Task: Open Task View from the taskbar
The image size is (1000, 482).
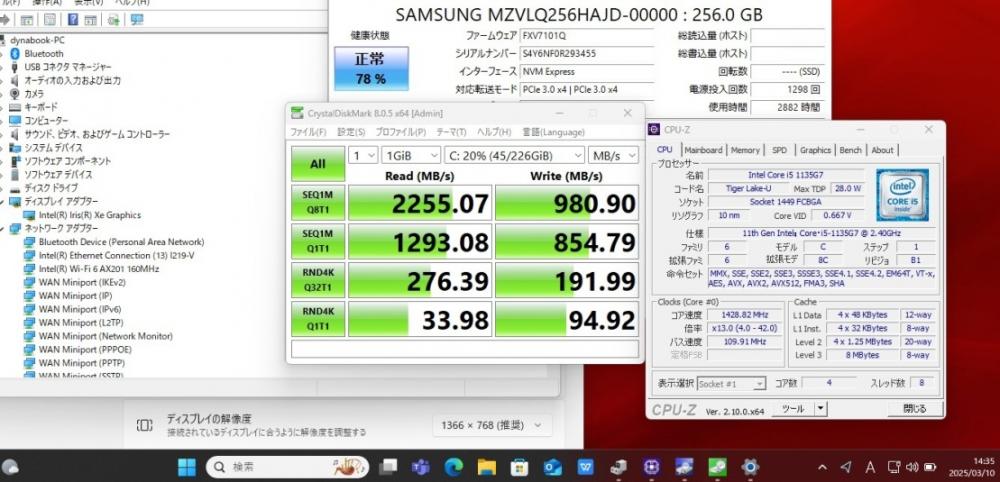Action: (388, 467)
